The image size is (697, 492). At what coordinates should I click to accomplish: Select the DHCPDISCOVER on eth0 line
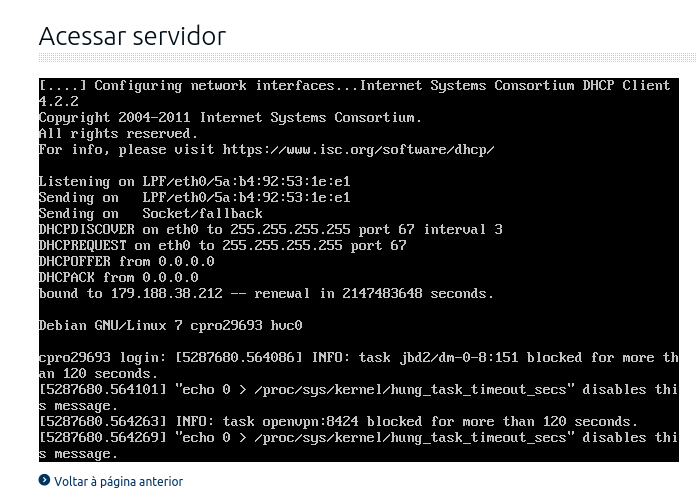click(270, 229)
